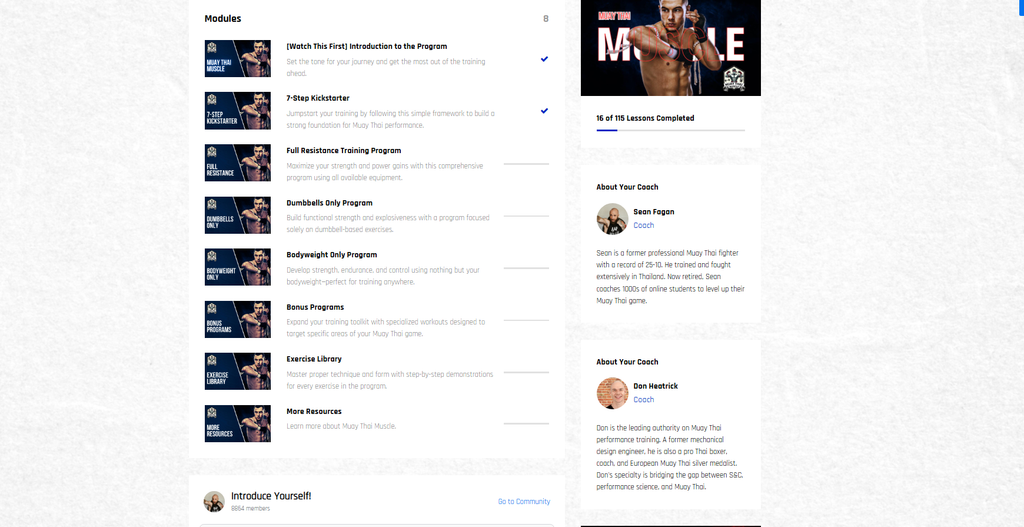Screen dimensions: 1024x527
Task: Open Introduction to the Program module thumbnail
Action: click(238, 58)
